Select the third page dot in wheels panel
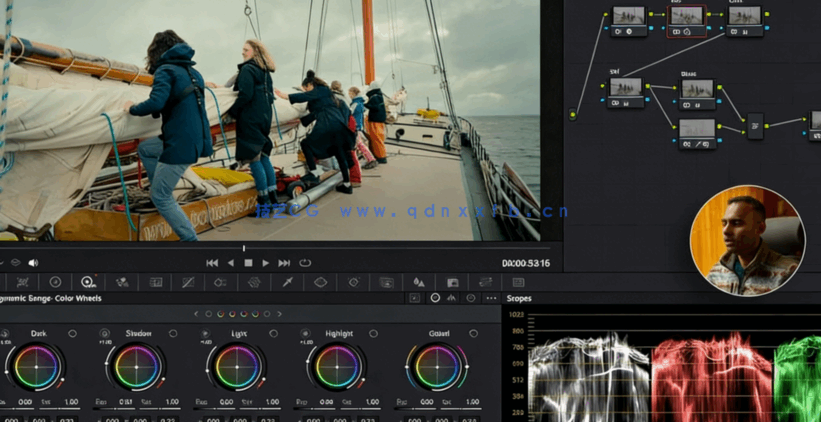Viewport: 821px width, 422px height. coord(232,314)
